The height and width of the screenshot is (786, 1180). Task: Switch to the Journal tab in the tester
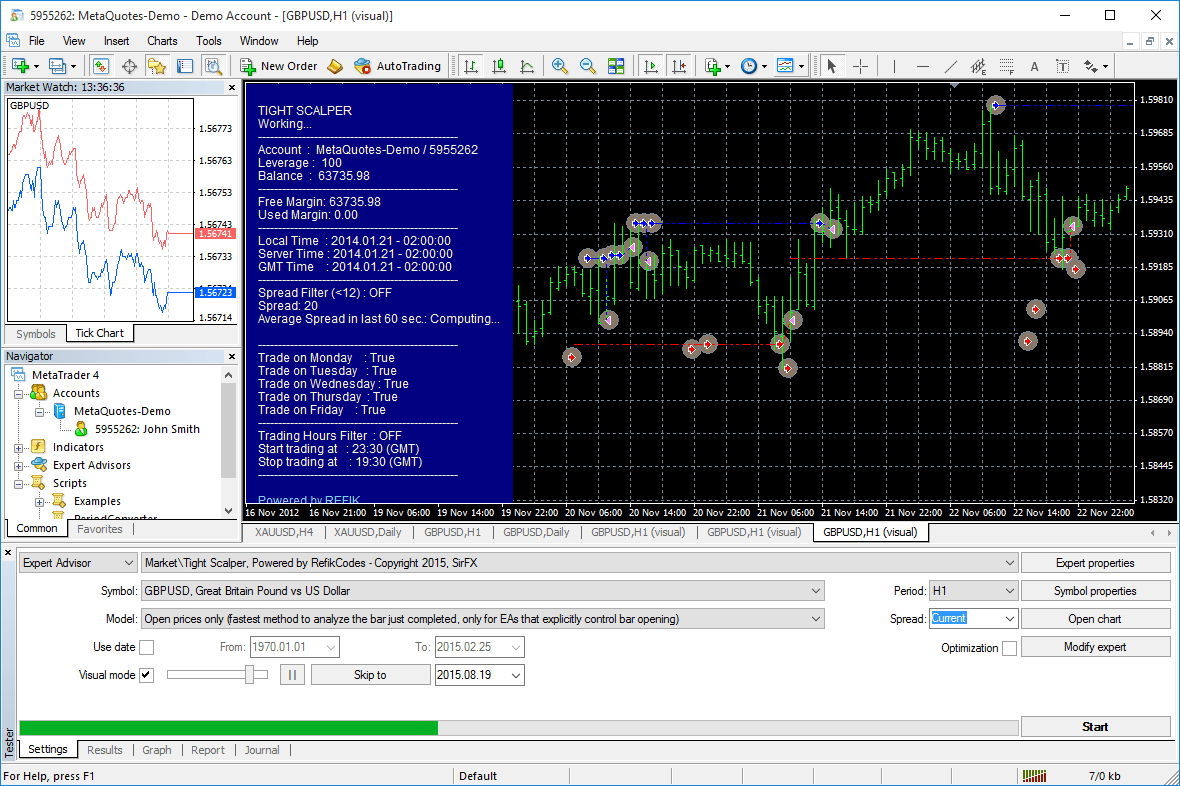tap(261, 749)
